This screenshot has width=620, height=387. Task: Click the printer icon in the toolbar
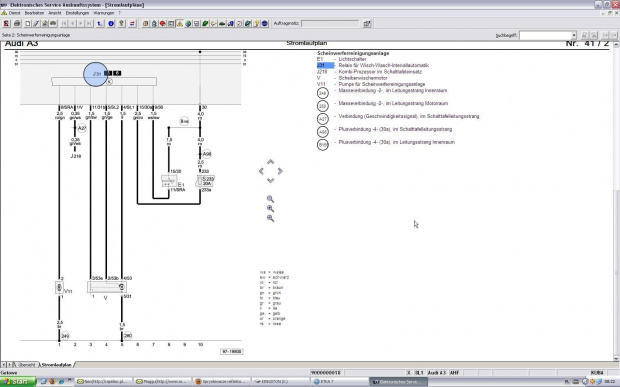(17, 24)
